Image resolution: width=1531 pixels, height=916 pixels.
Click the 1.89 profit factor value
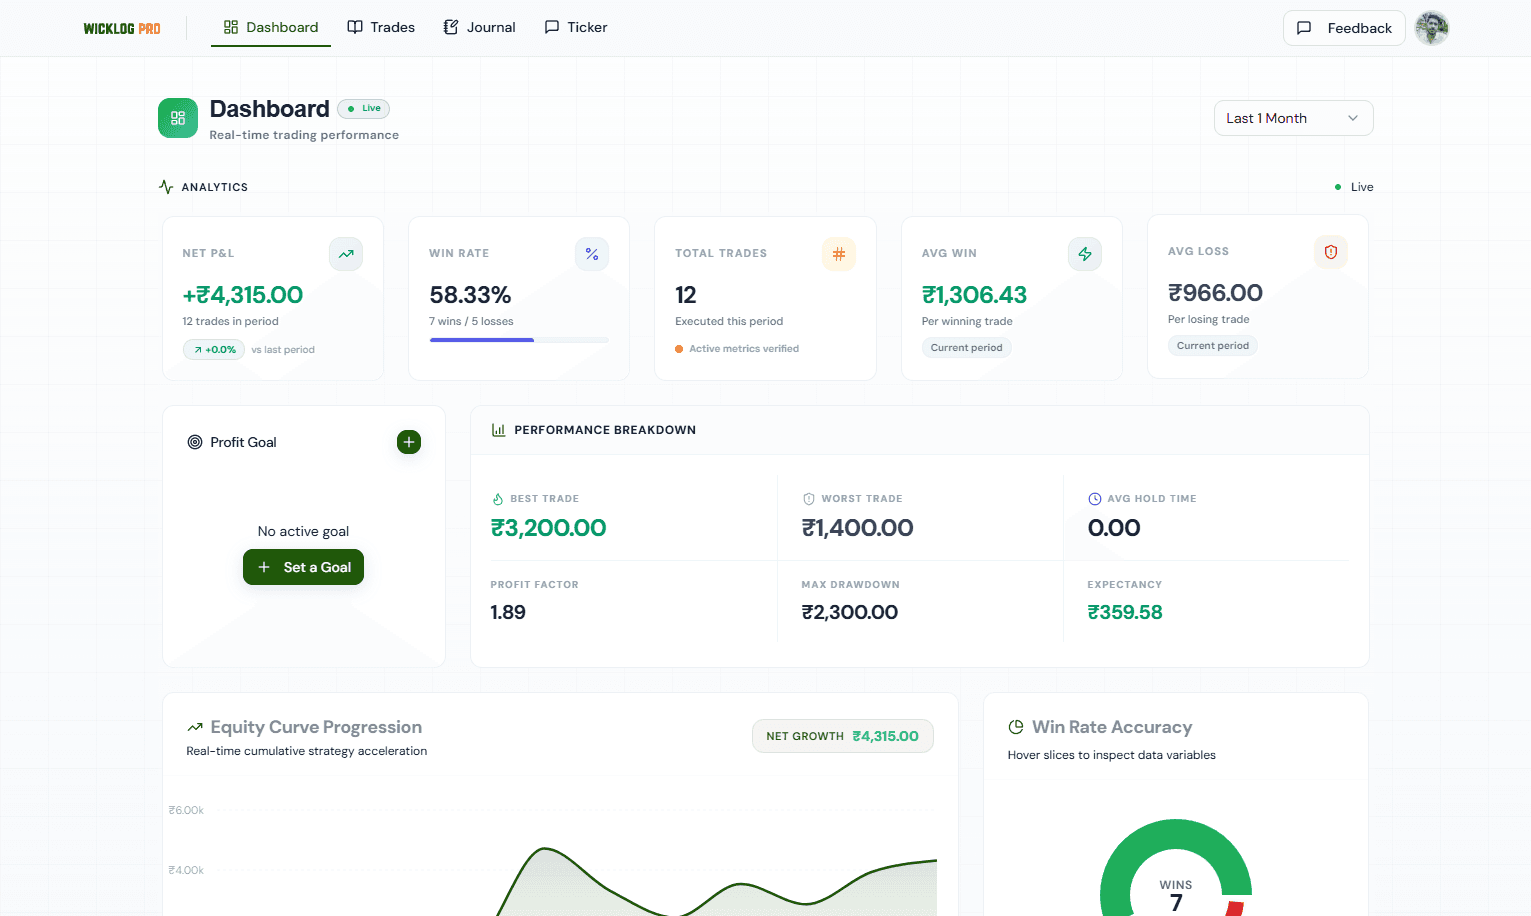click(508, 612)
